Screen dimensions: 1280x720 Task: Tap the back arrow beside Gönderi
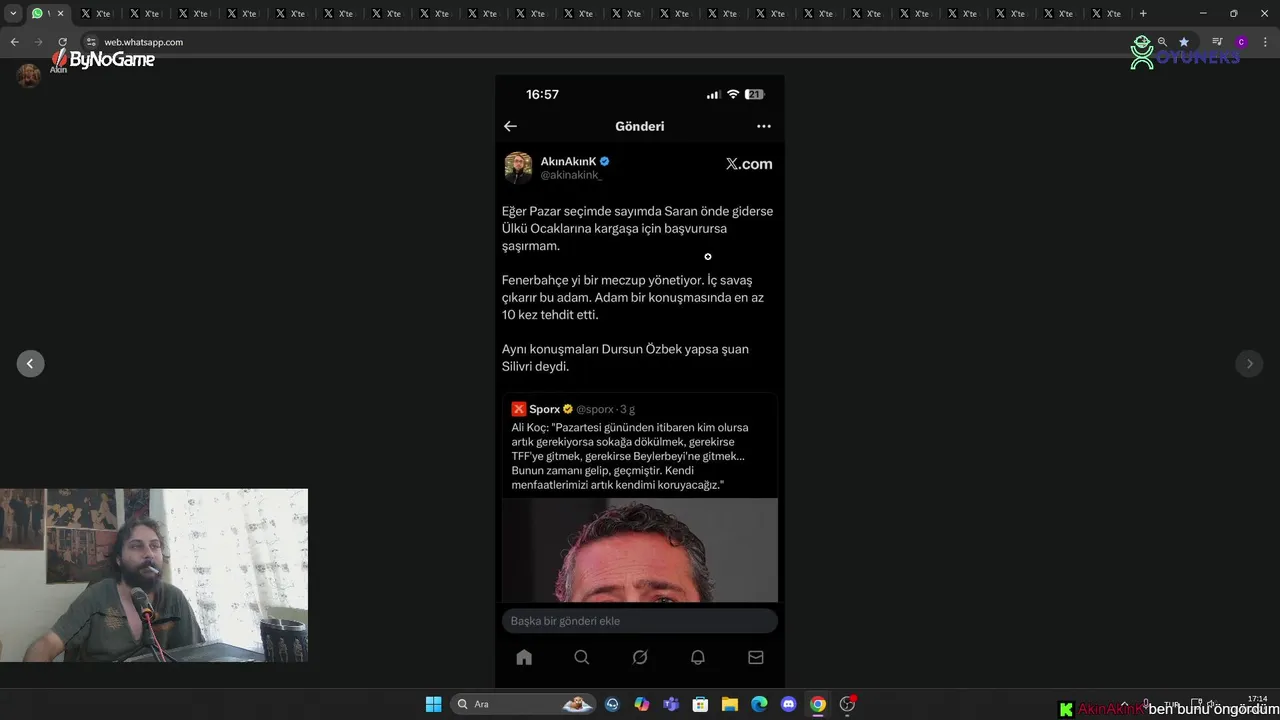click(x=510, y=126)
